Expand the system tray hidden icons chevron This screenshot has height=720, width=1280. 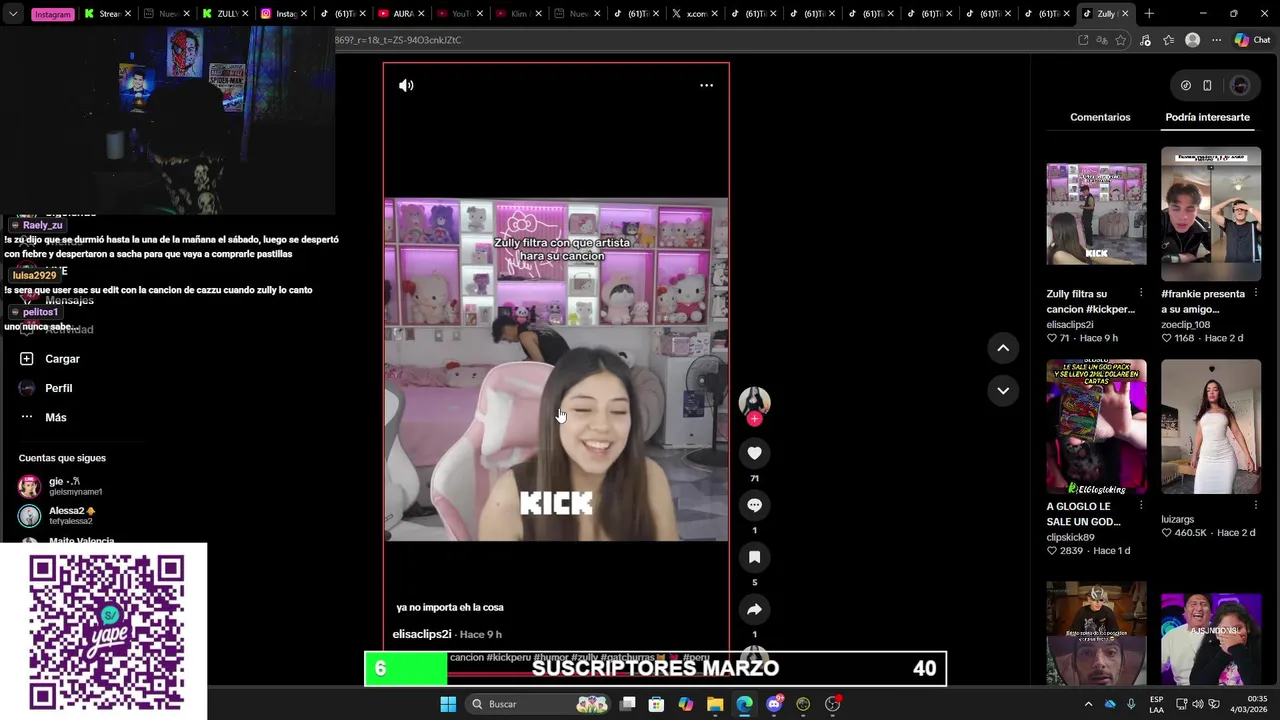(1088, 704)
